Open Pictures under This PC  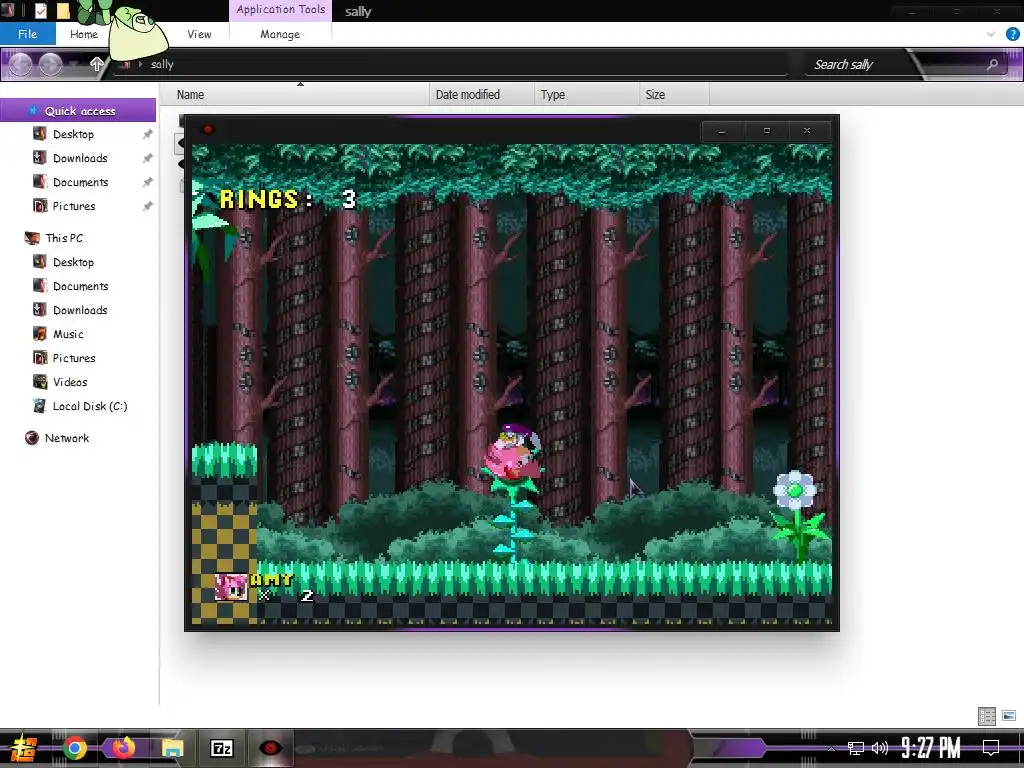pos(74,358)
